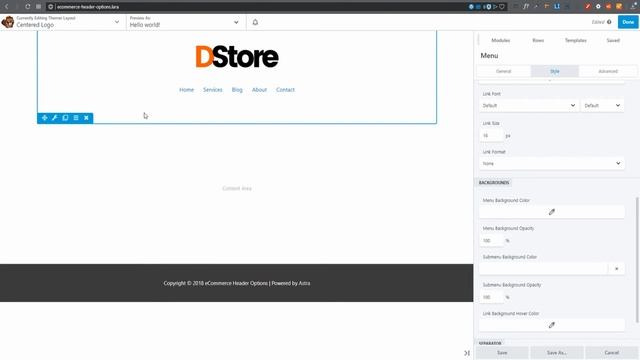Click the footer copyright text

point(237,283)
